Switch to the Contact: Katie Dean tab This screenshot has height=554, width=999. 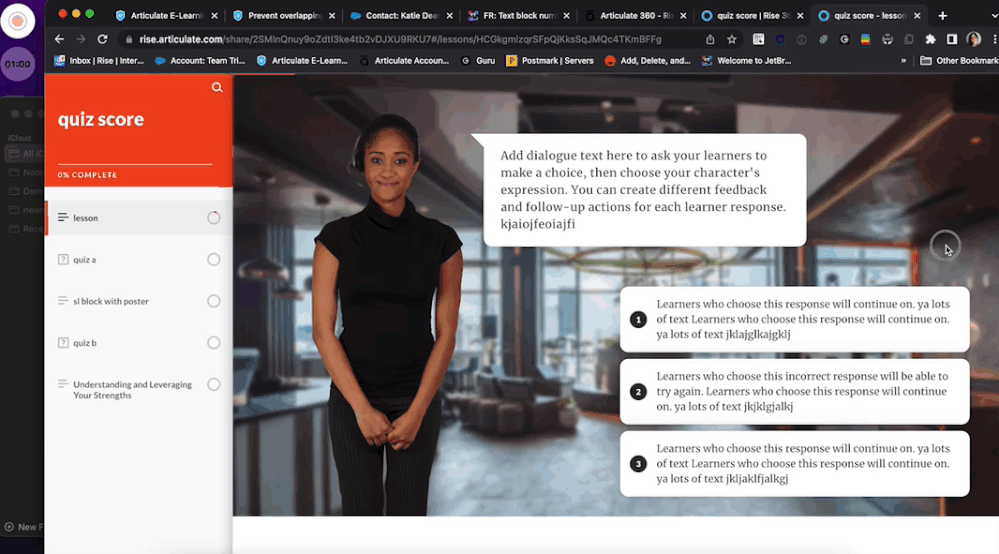pyautogui.click(x=400, y=15)
